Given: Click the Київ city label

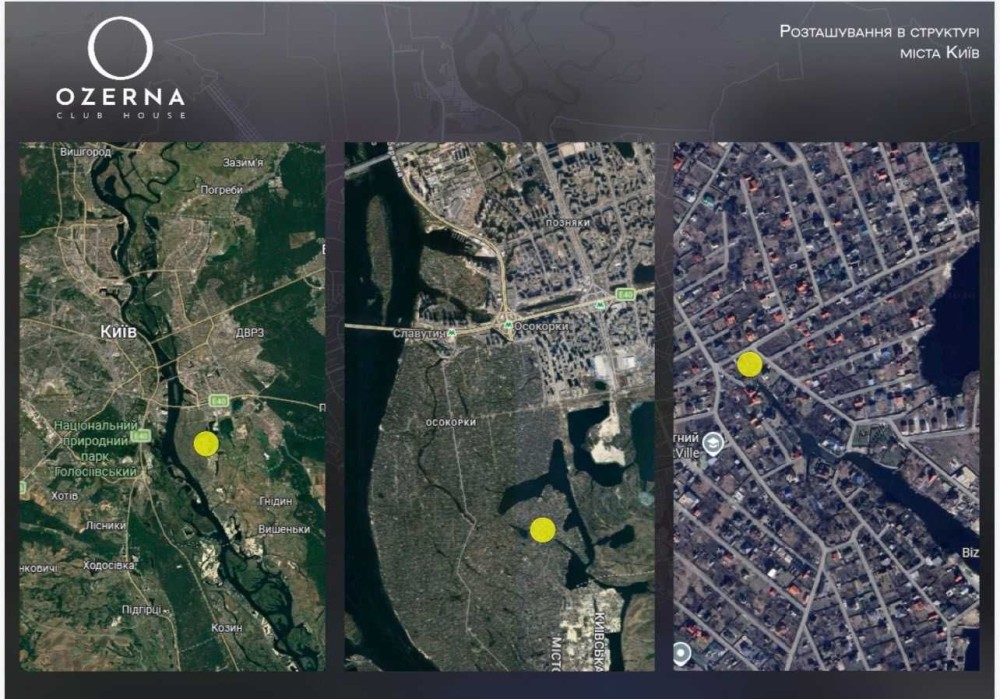Looking at the screenshot, I should click(119, 332).
